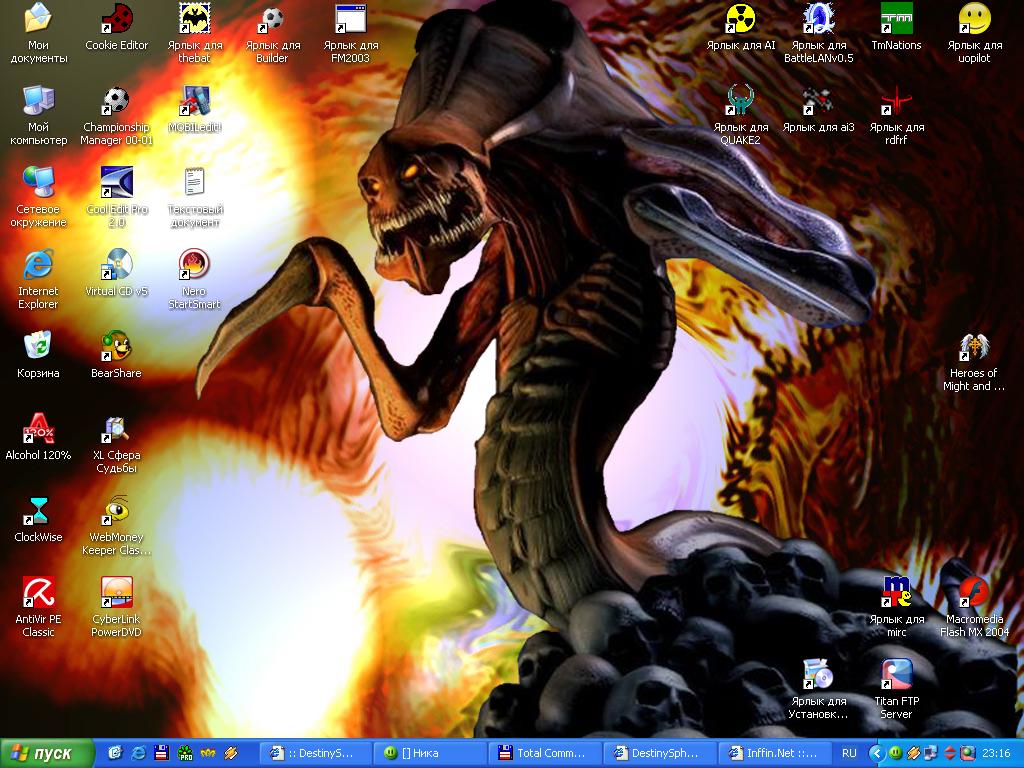Screen dimensions: 1024x768
Task: Select the Ярлык для ai3 icon
Action: pyautogui.click(x=818, y=110)
